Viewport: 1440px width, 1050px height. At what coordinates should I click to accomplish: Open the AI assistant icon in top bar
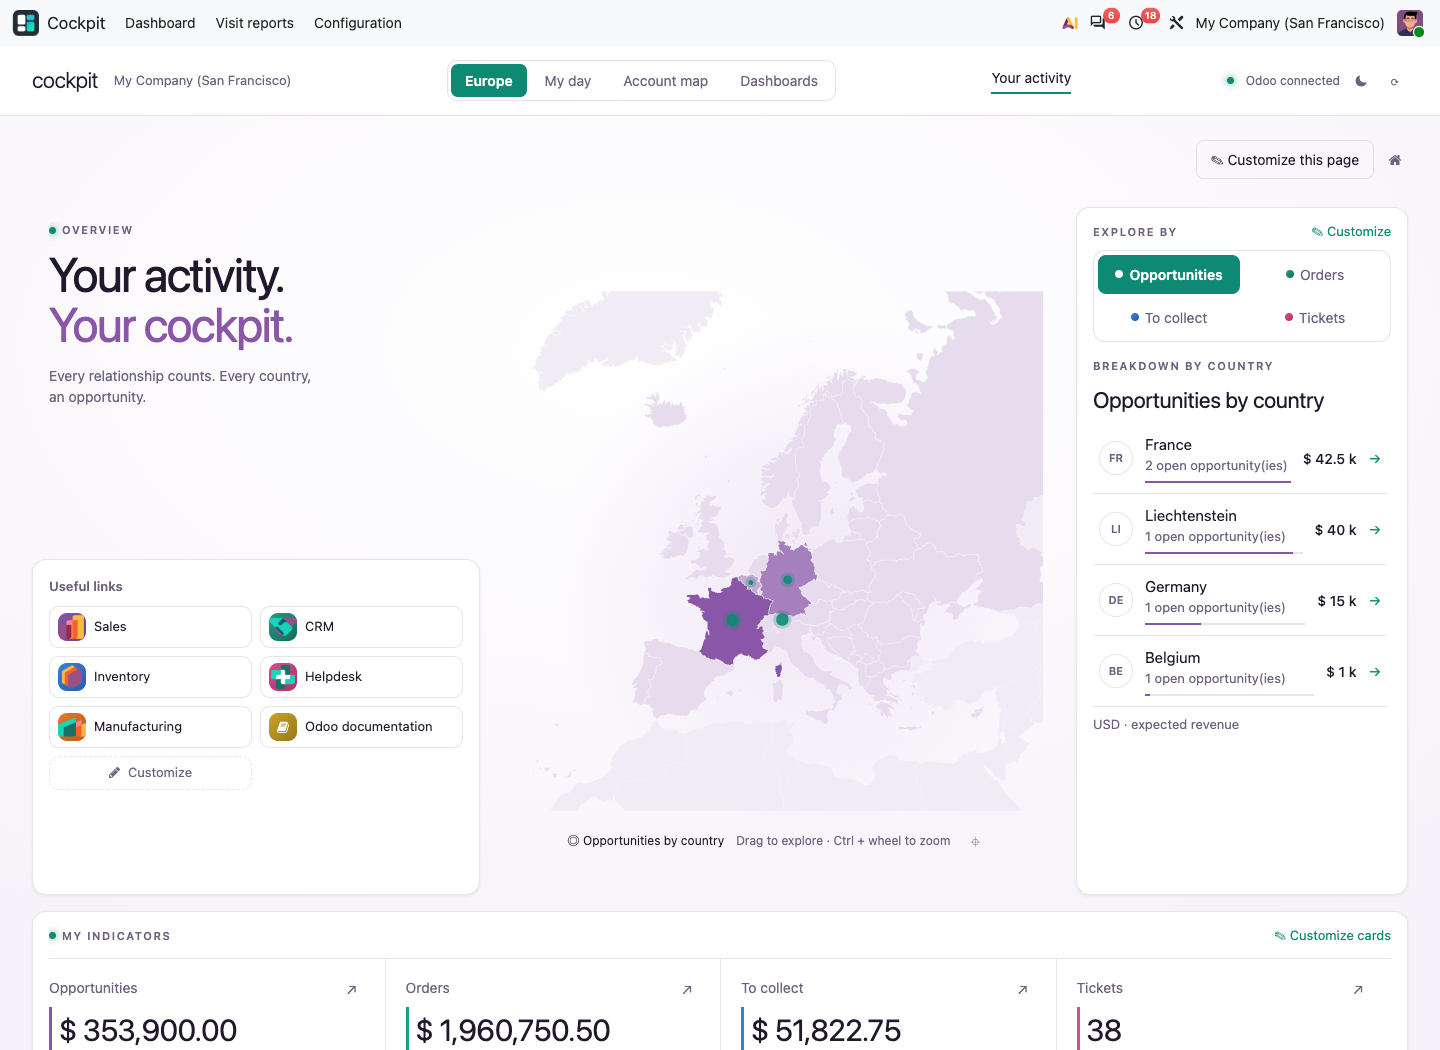point(1070,23)
